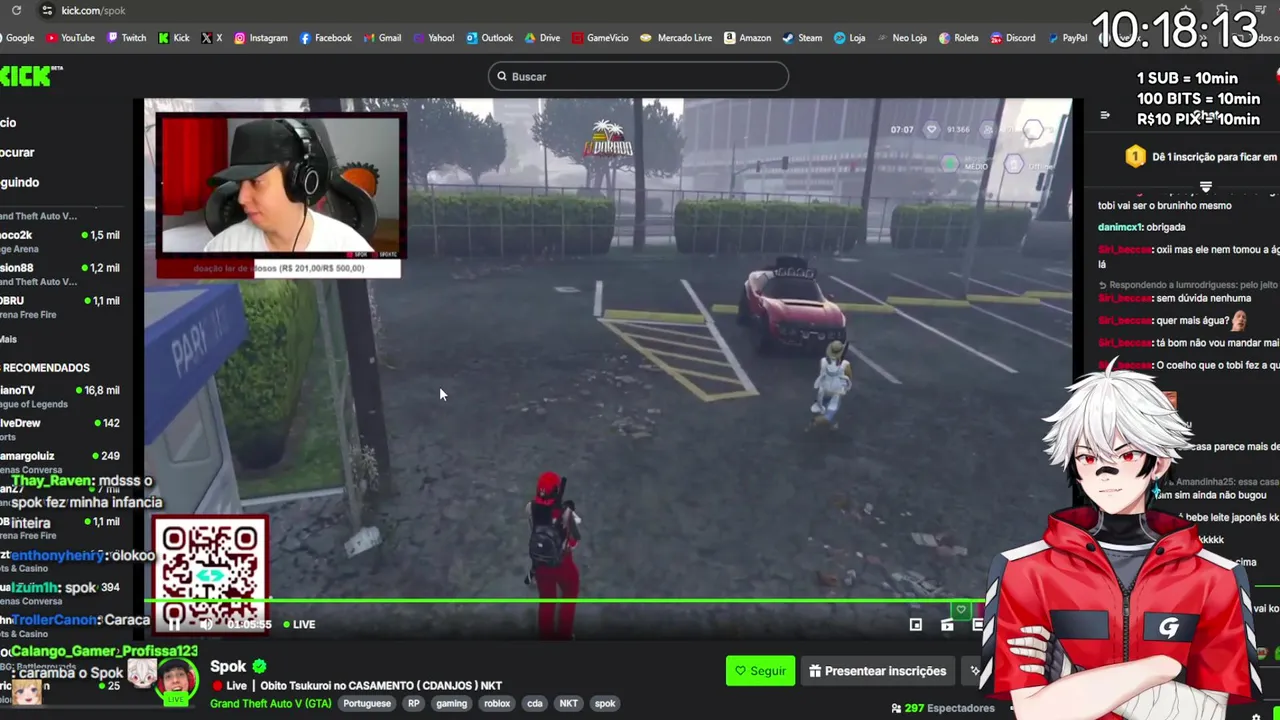Image resolution: width=1280 pixels, height=720 pixels.
Task: Click the heart icon above player controls
Action: pyautogui.click(x=961, y=609)
